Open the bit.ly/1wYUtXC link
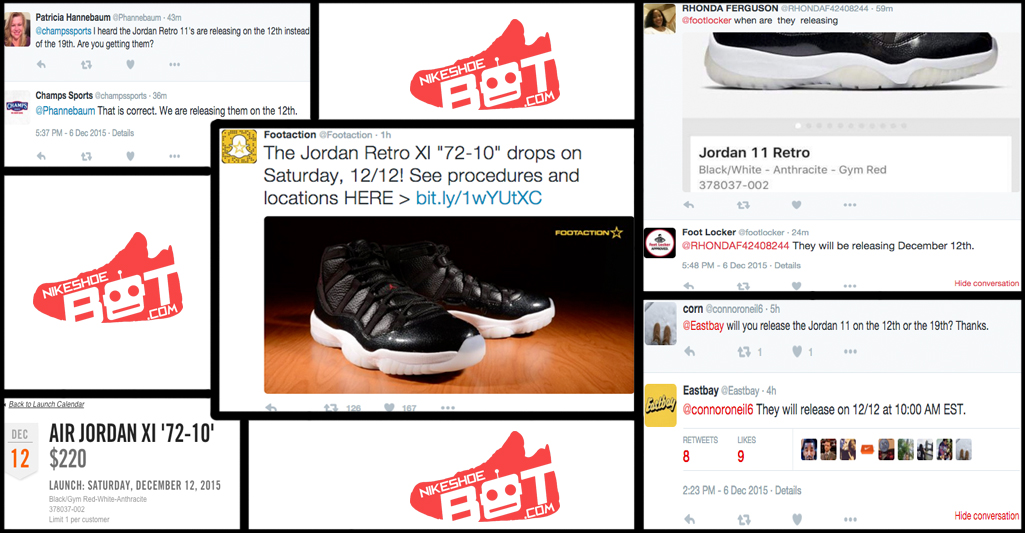 [x=479, y=198]
